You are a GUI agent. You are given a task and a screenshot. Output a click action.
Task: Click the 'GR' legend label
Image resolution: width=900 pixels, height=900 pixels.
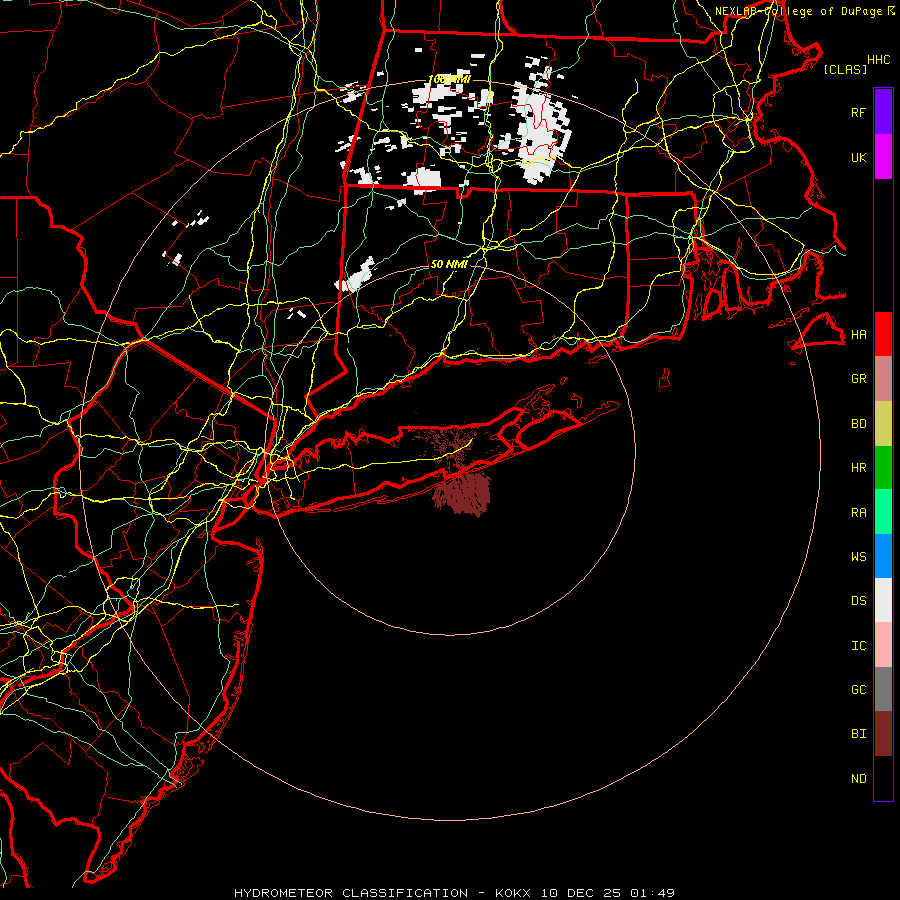tap(858, 379)
